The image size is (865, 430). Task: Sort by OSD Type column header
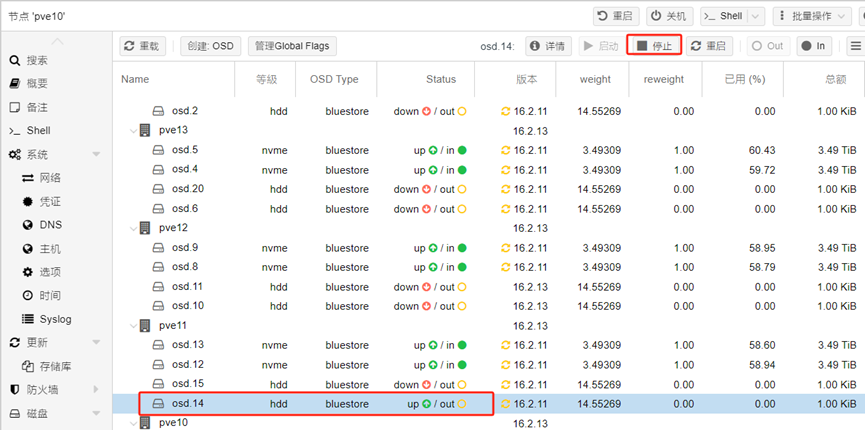click(336, 79)
